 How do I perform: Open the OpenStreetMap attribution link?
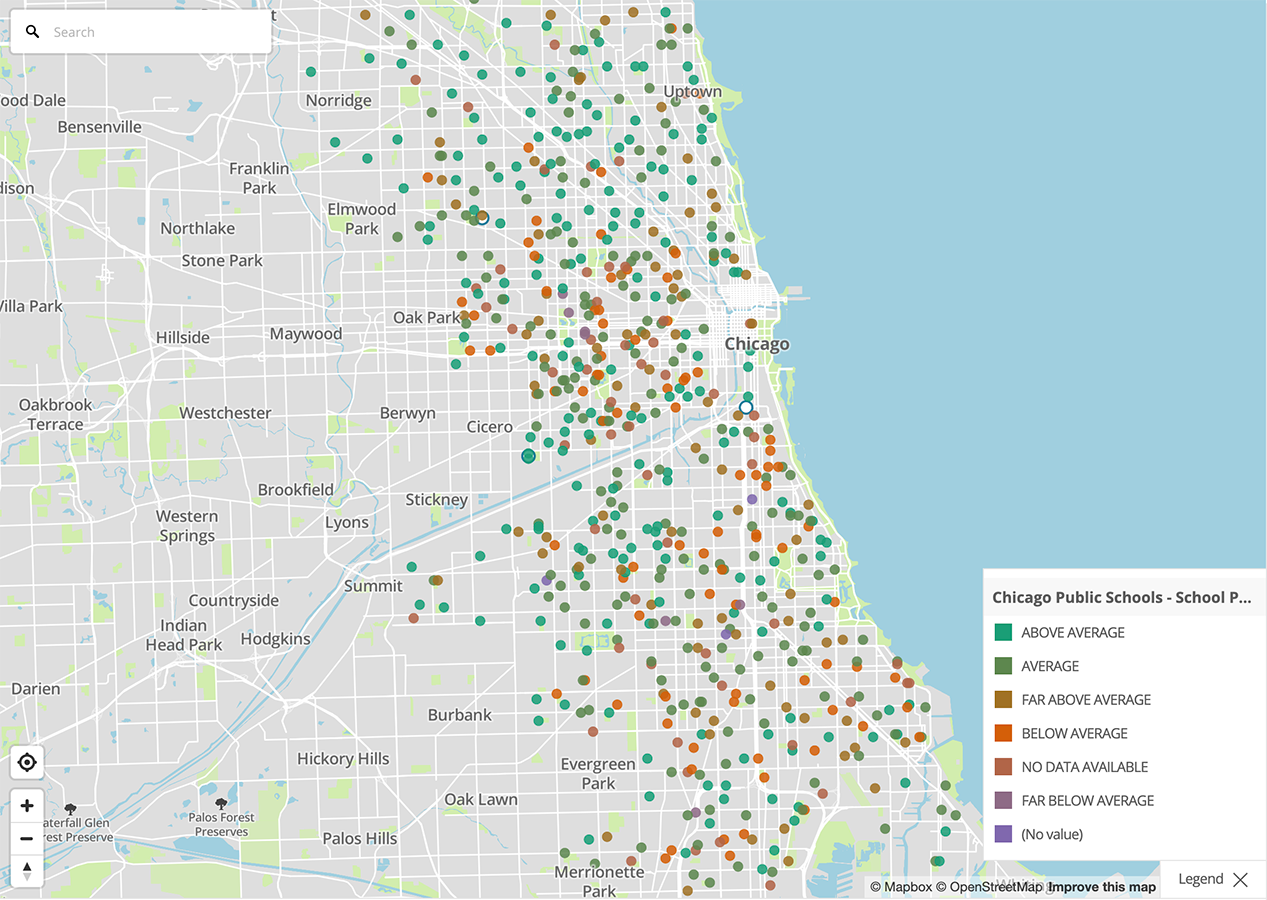(x=989, y=887)
